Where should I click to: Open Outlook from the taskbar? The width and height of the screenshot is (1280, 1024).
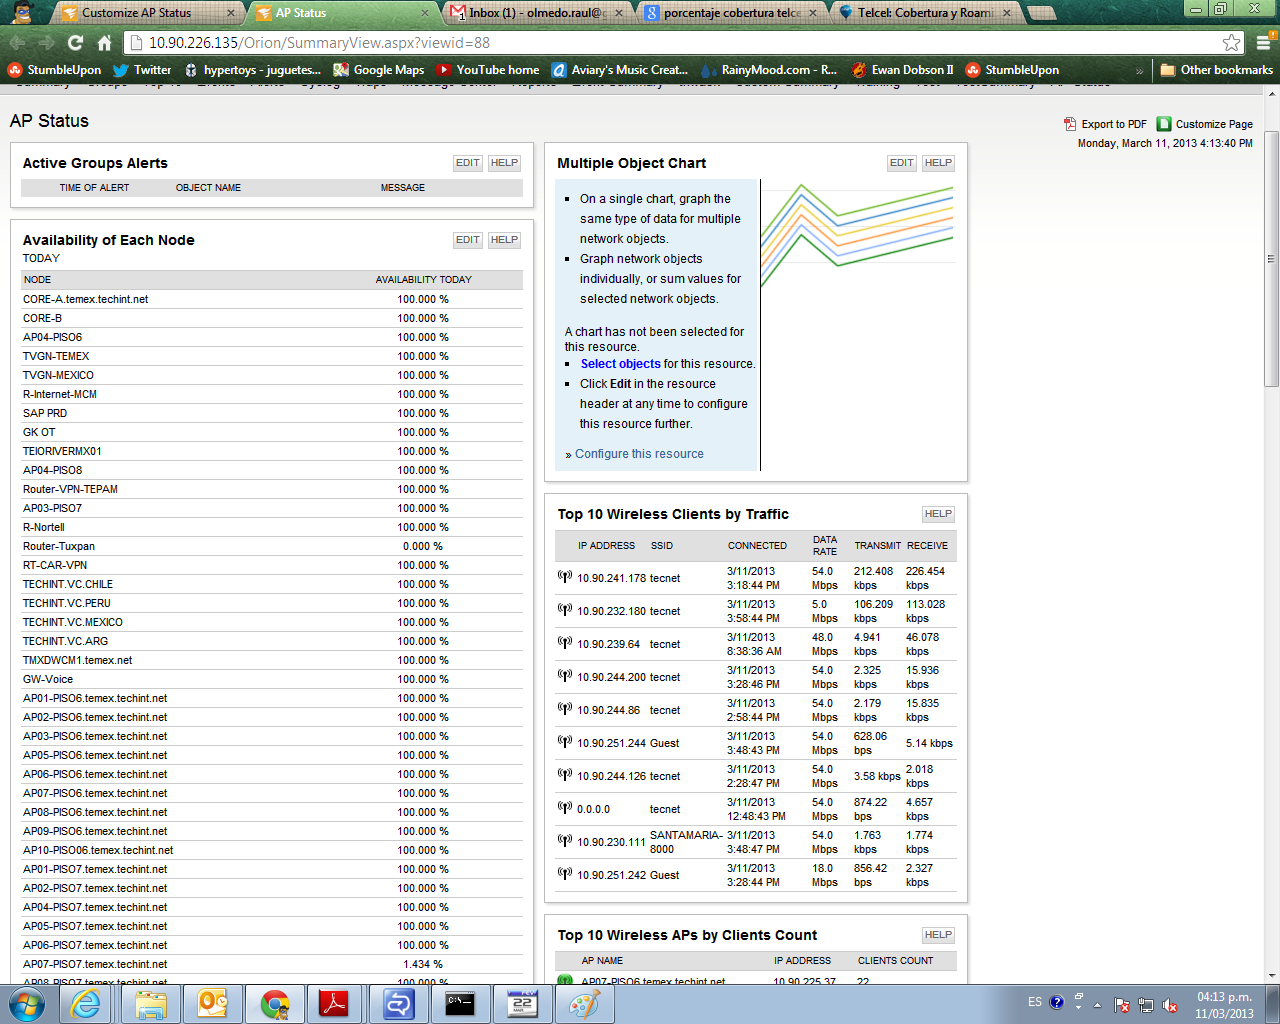coord(213,1004)
